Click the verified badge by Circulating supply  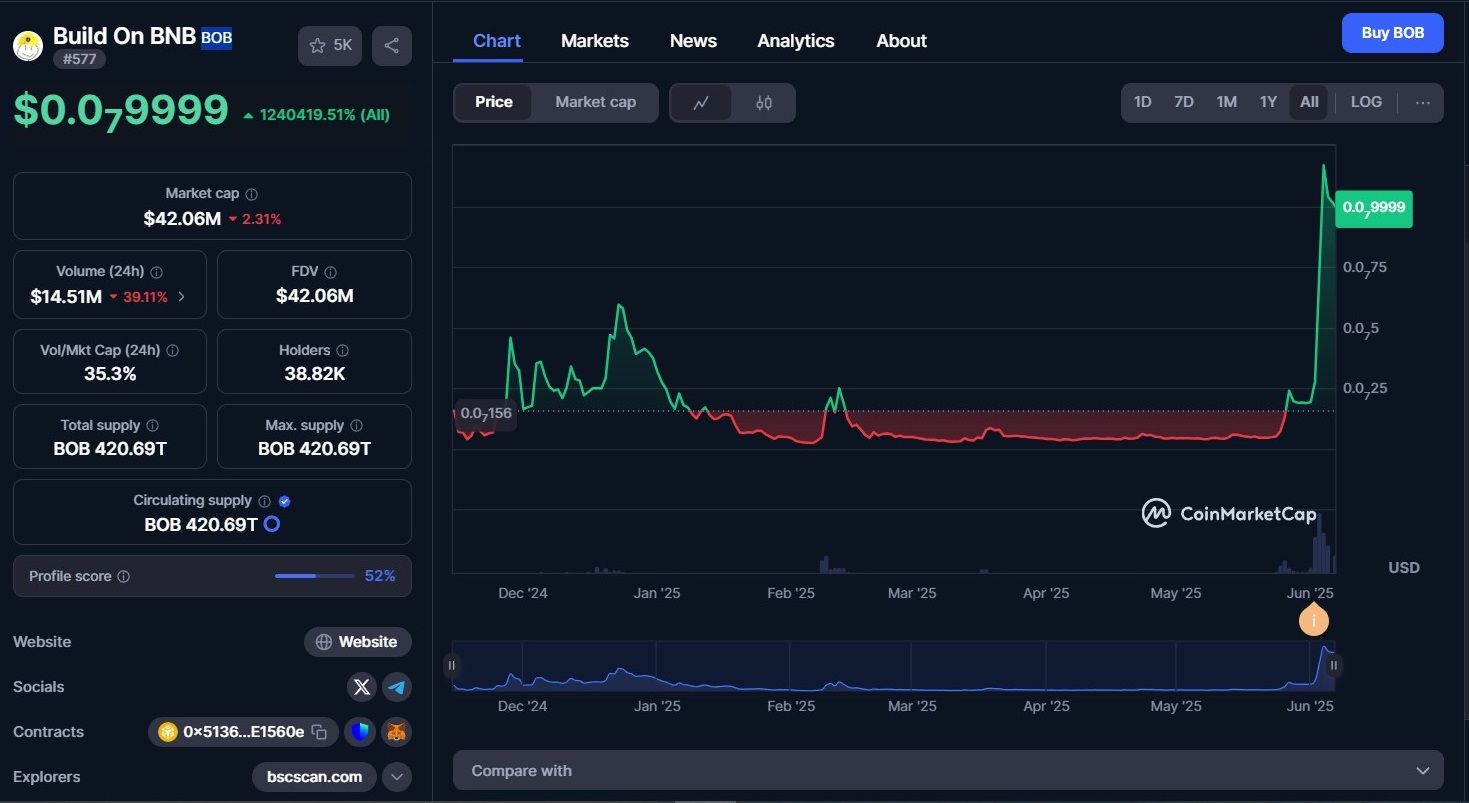[x=285, y=501]
